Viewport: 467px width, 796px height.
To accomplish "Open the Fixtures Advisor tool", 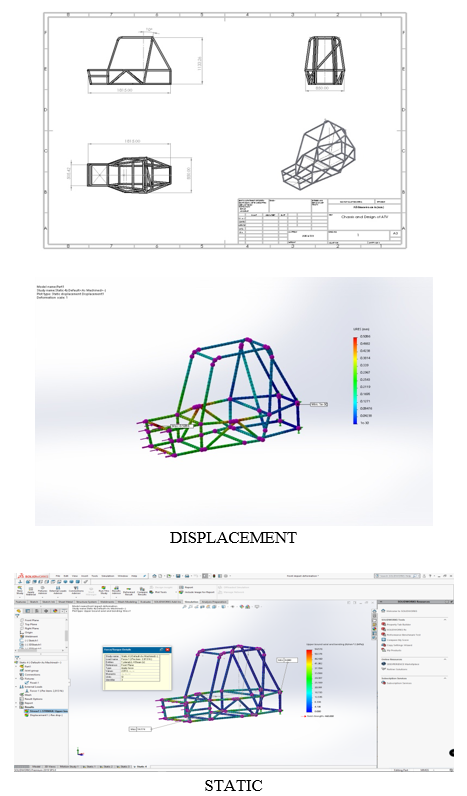I will pyautogui.click(x=43, y=591).
